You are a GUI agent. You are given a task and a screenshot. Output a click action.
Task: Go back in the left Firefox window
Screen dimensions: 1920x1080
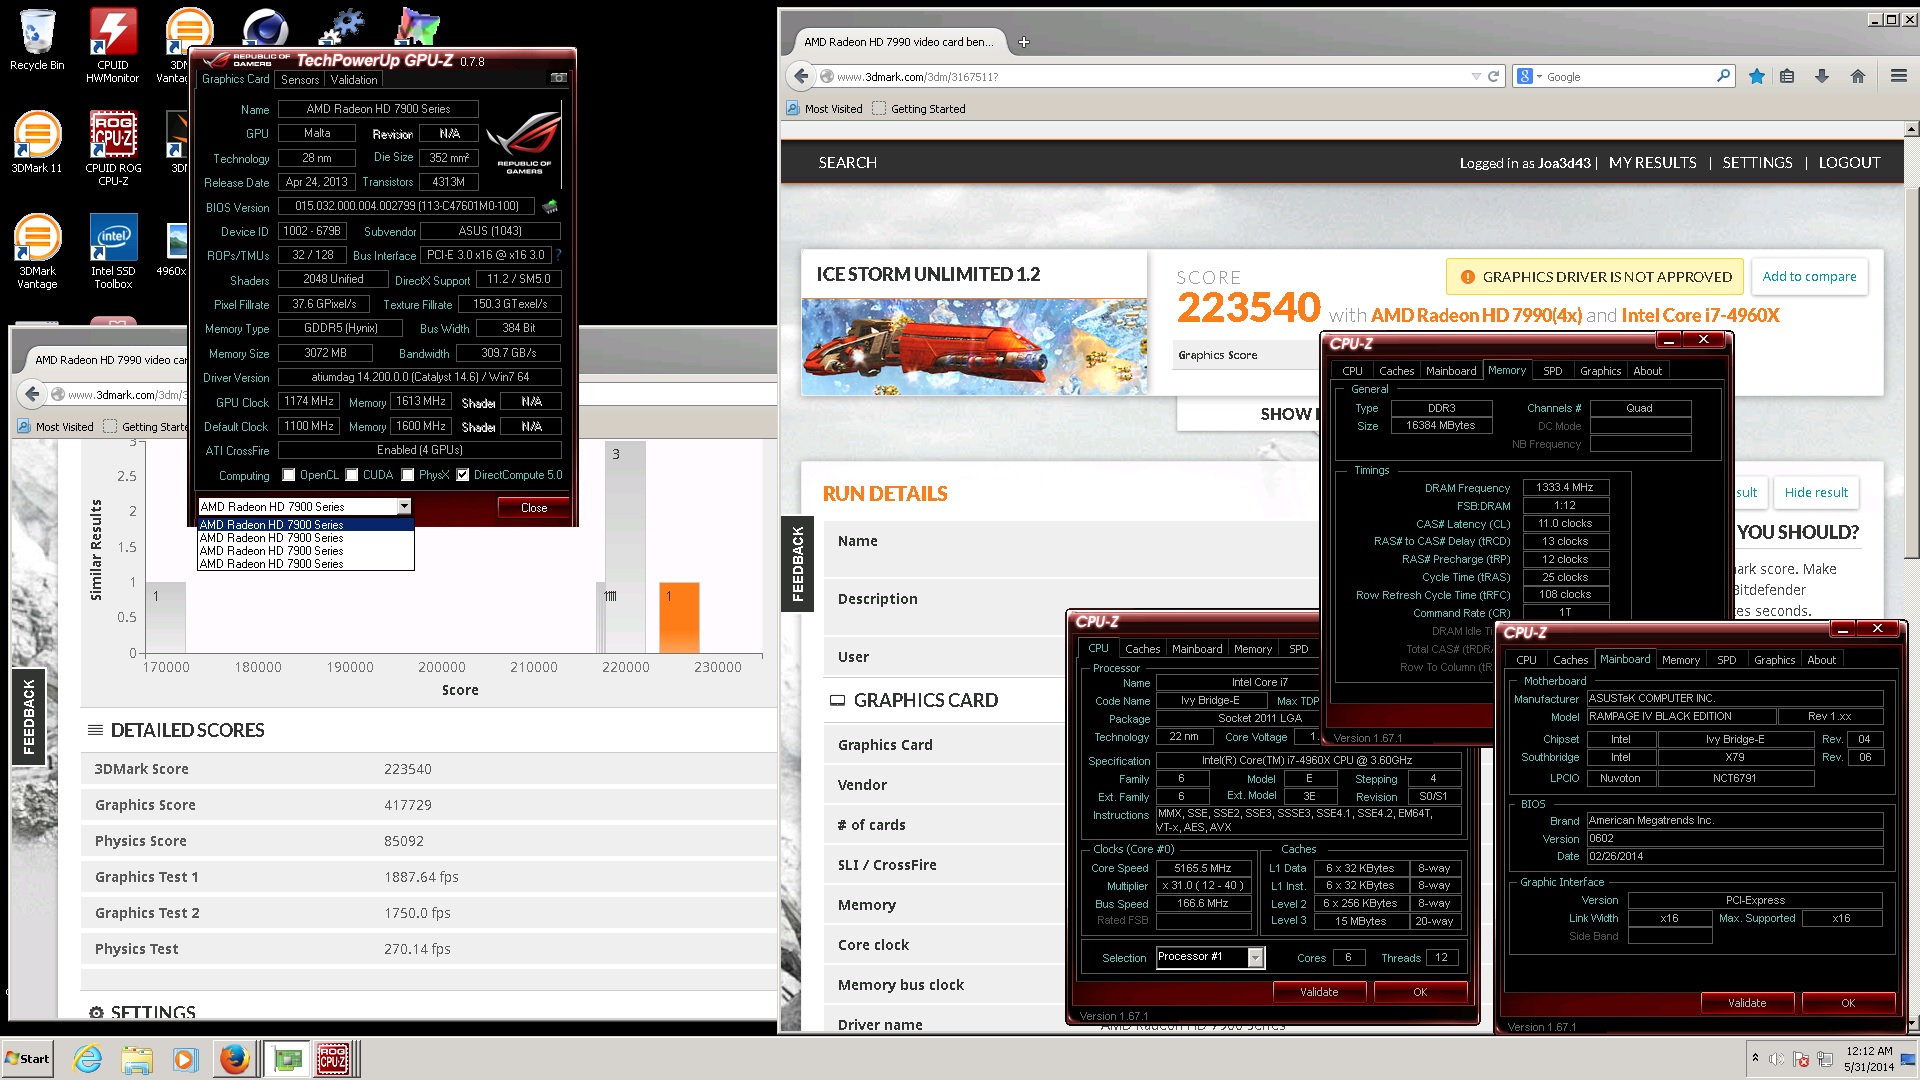coord(32,394)
